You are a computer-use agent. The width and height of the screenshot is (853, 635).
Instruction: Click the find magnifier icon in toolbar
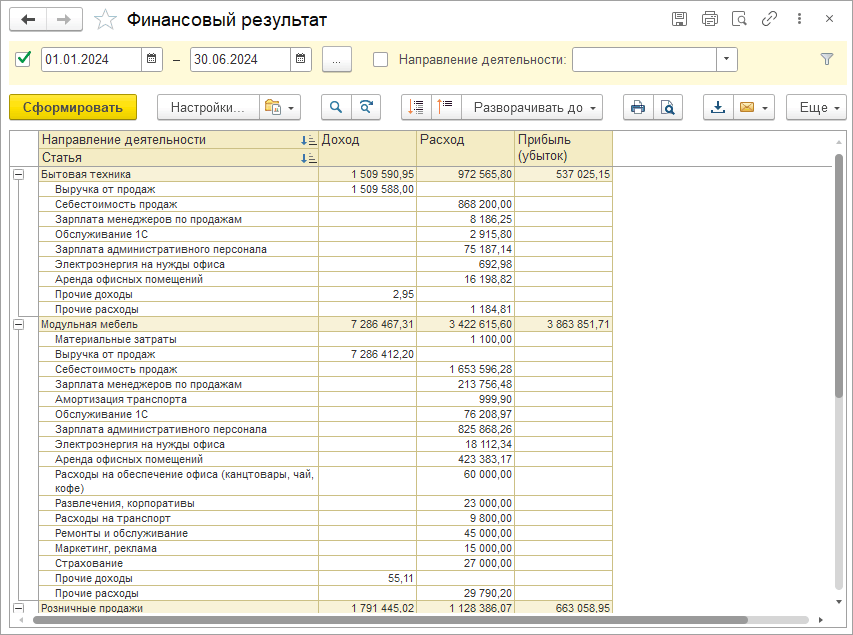(x=336, y=107)
